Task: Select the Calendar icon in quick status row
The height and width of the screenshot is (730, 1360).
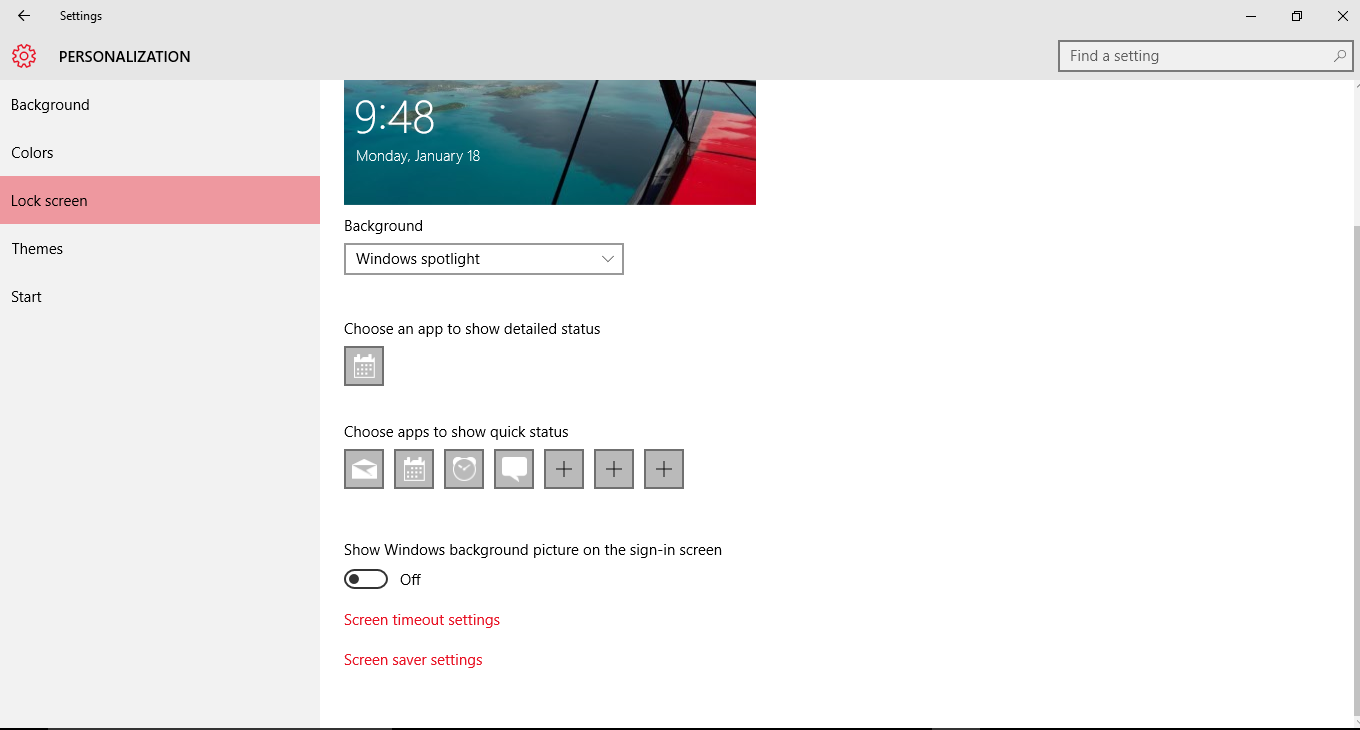Action: 414,469
